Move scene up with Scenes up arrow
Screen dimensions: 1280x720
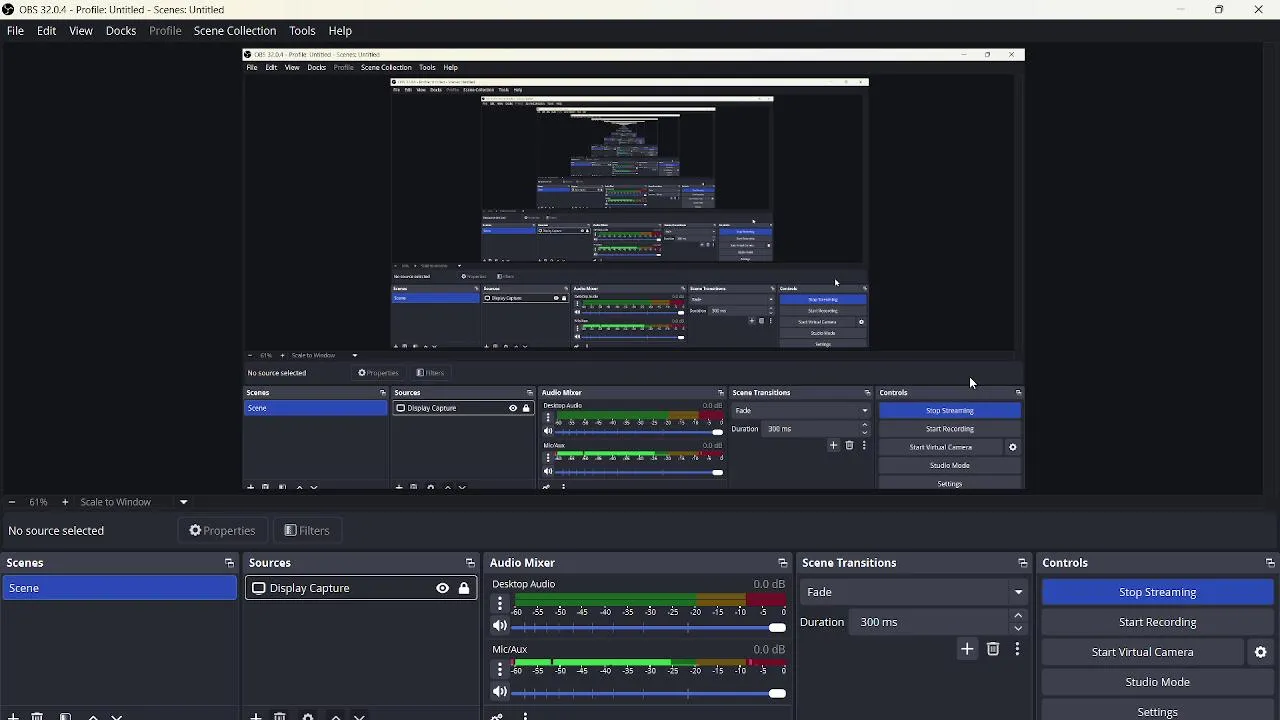point(93,716)
